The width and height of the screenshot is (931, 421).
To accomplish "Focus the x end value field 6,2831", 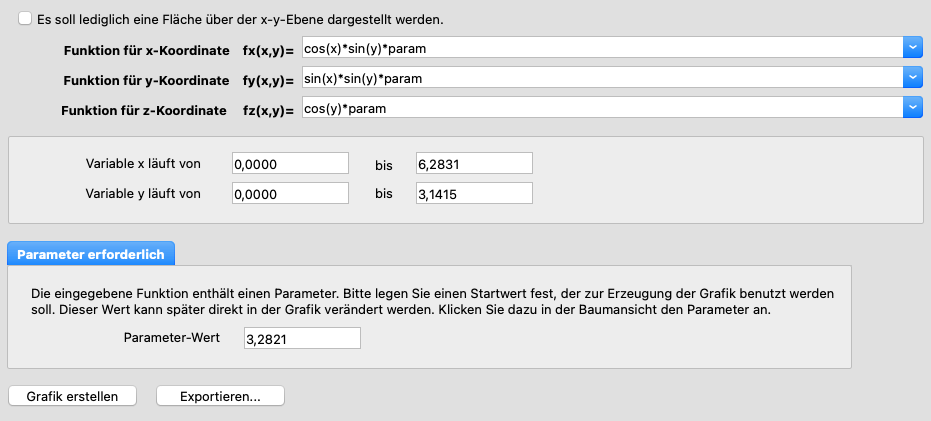I will pyautogui.click(x=474, y=163).
